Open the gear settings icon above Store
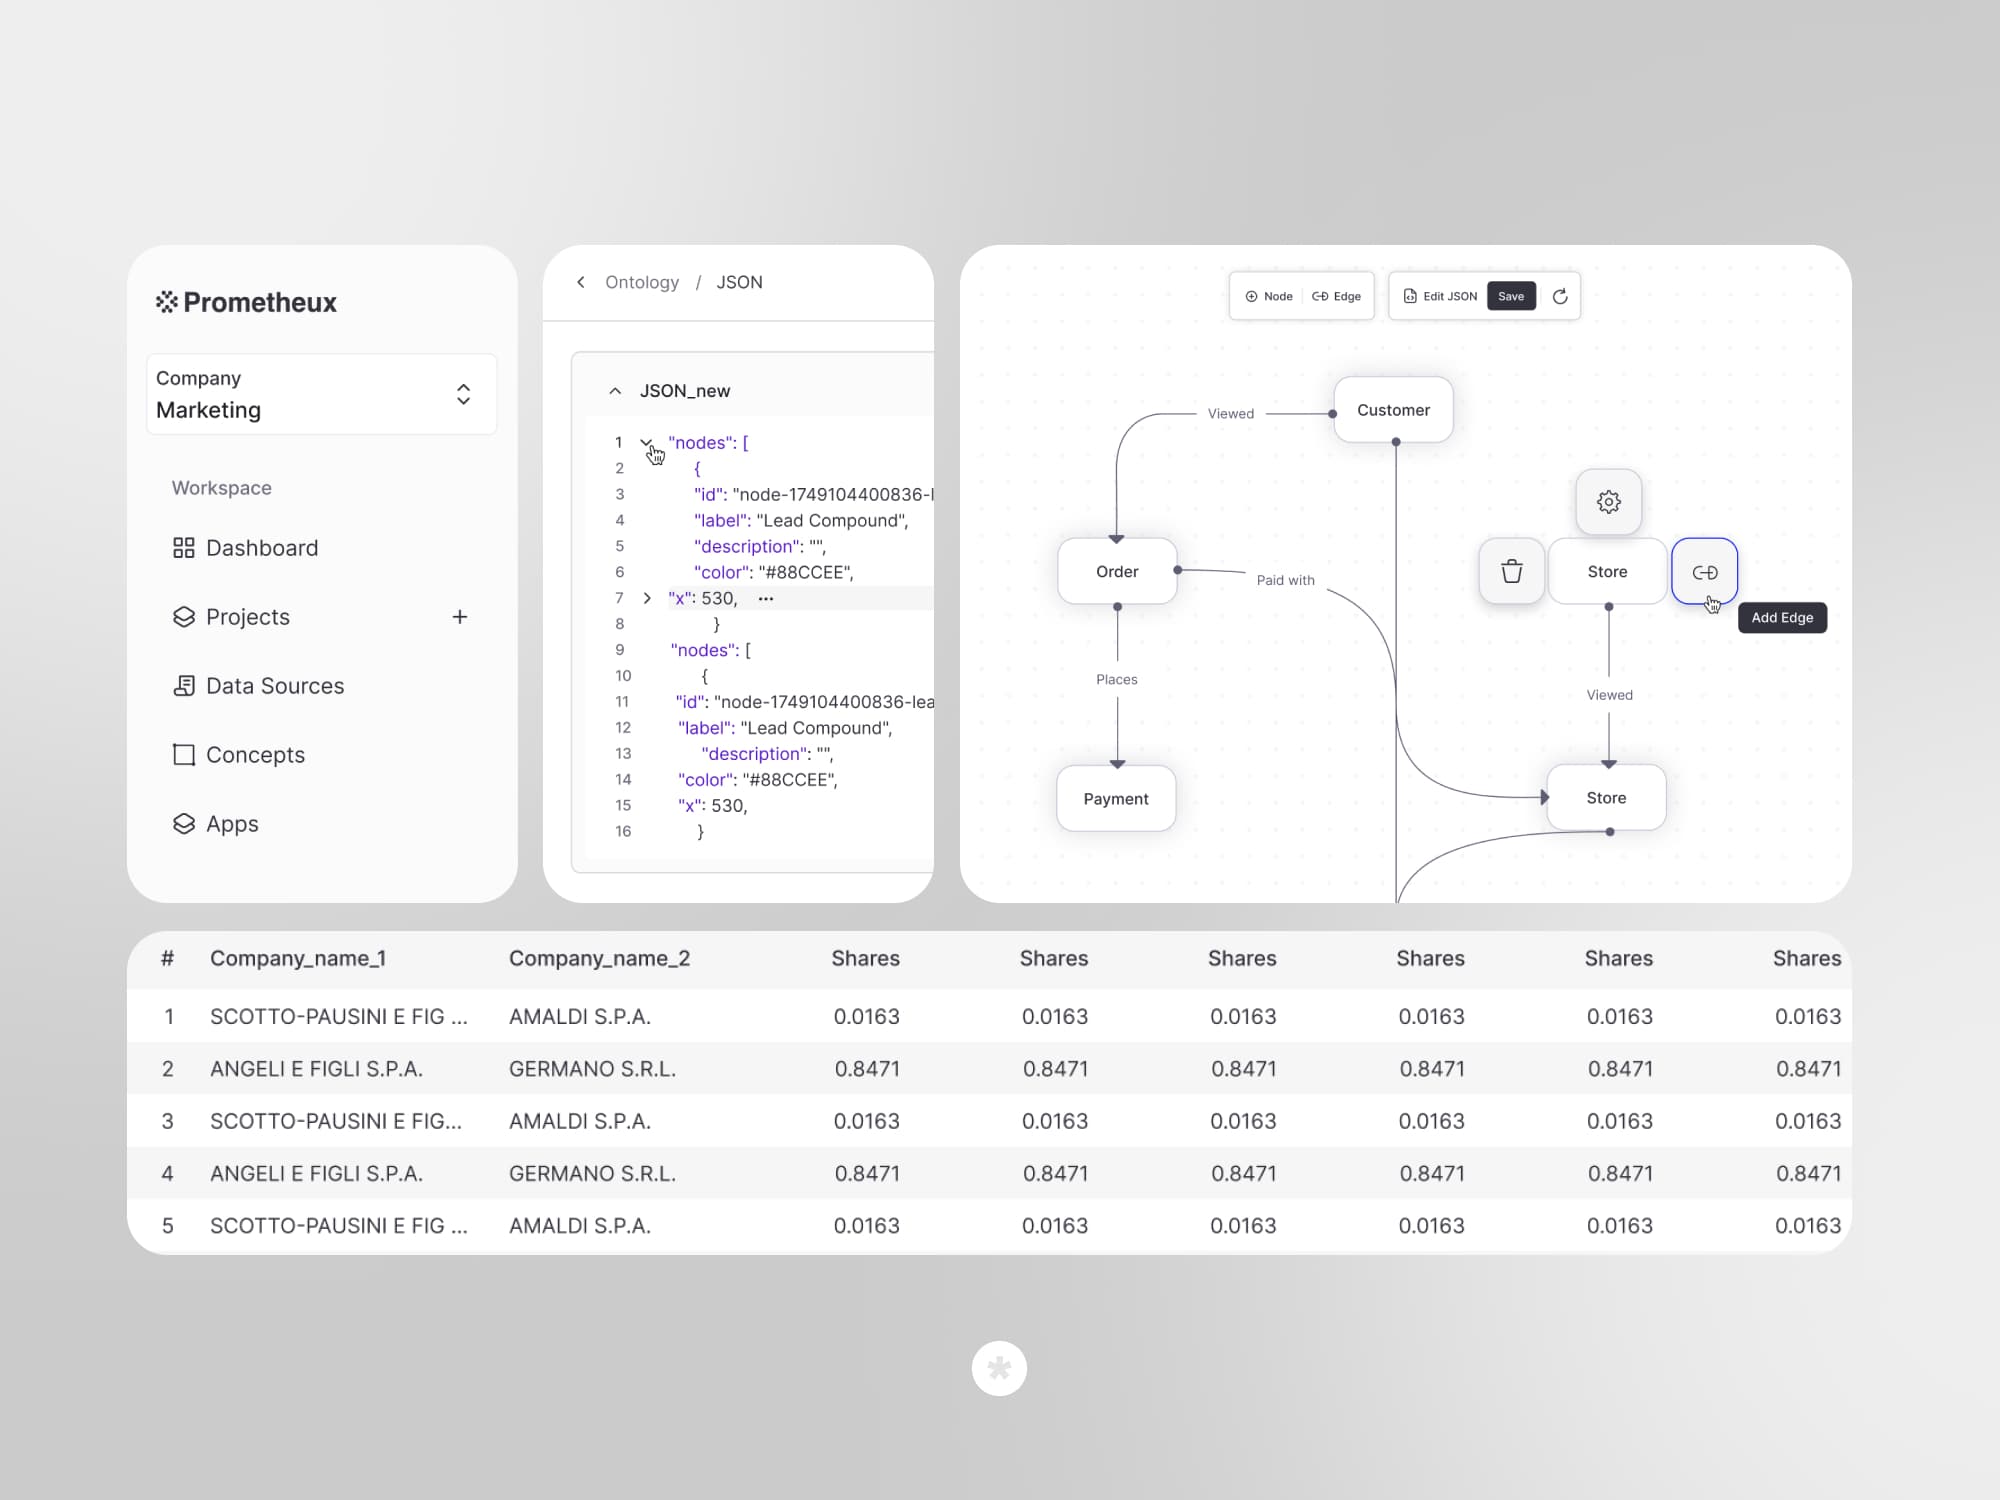The image size is (2000, 1500). (x=1608, y=502)
